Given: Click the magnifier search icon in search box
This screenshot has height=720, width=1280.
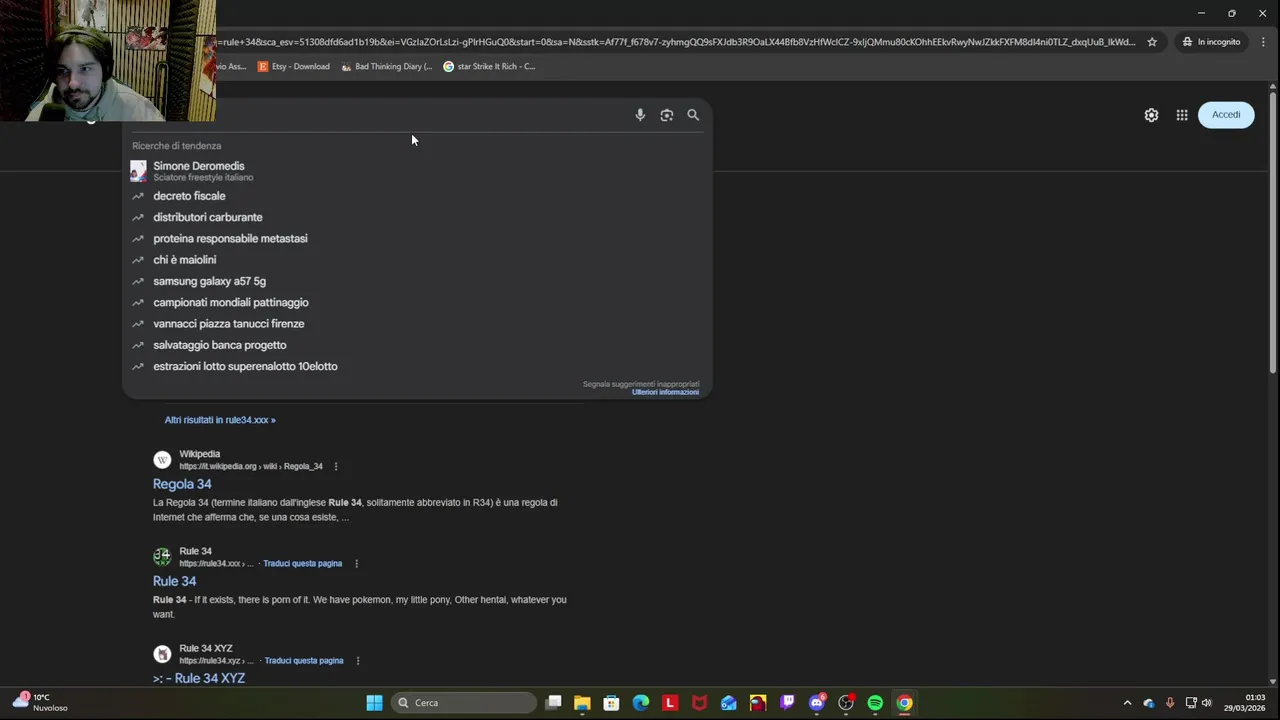Looking at the screenshot, I should pos(693,115).
